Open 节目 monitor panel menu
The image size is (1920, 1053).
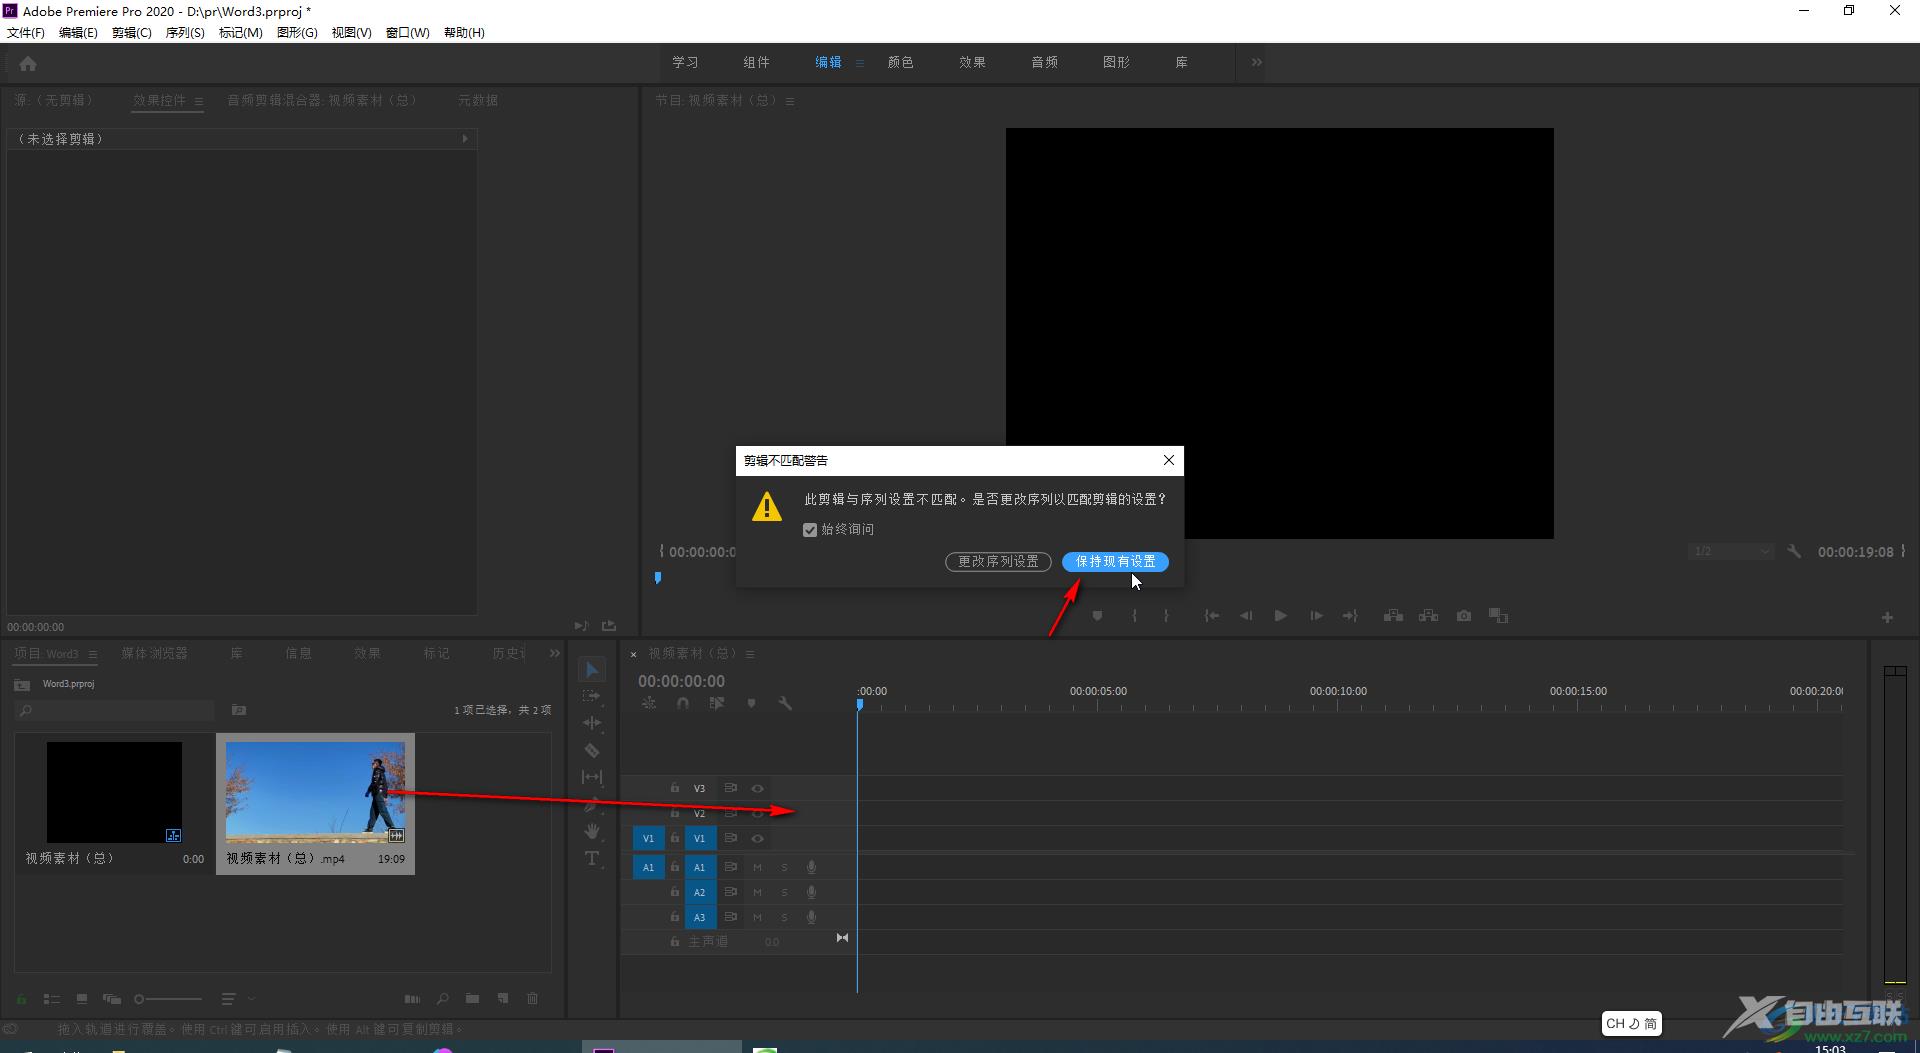click(790, 101)
